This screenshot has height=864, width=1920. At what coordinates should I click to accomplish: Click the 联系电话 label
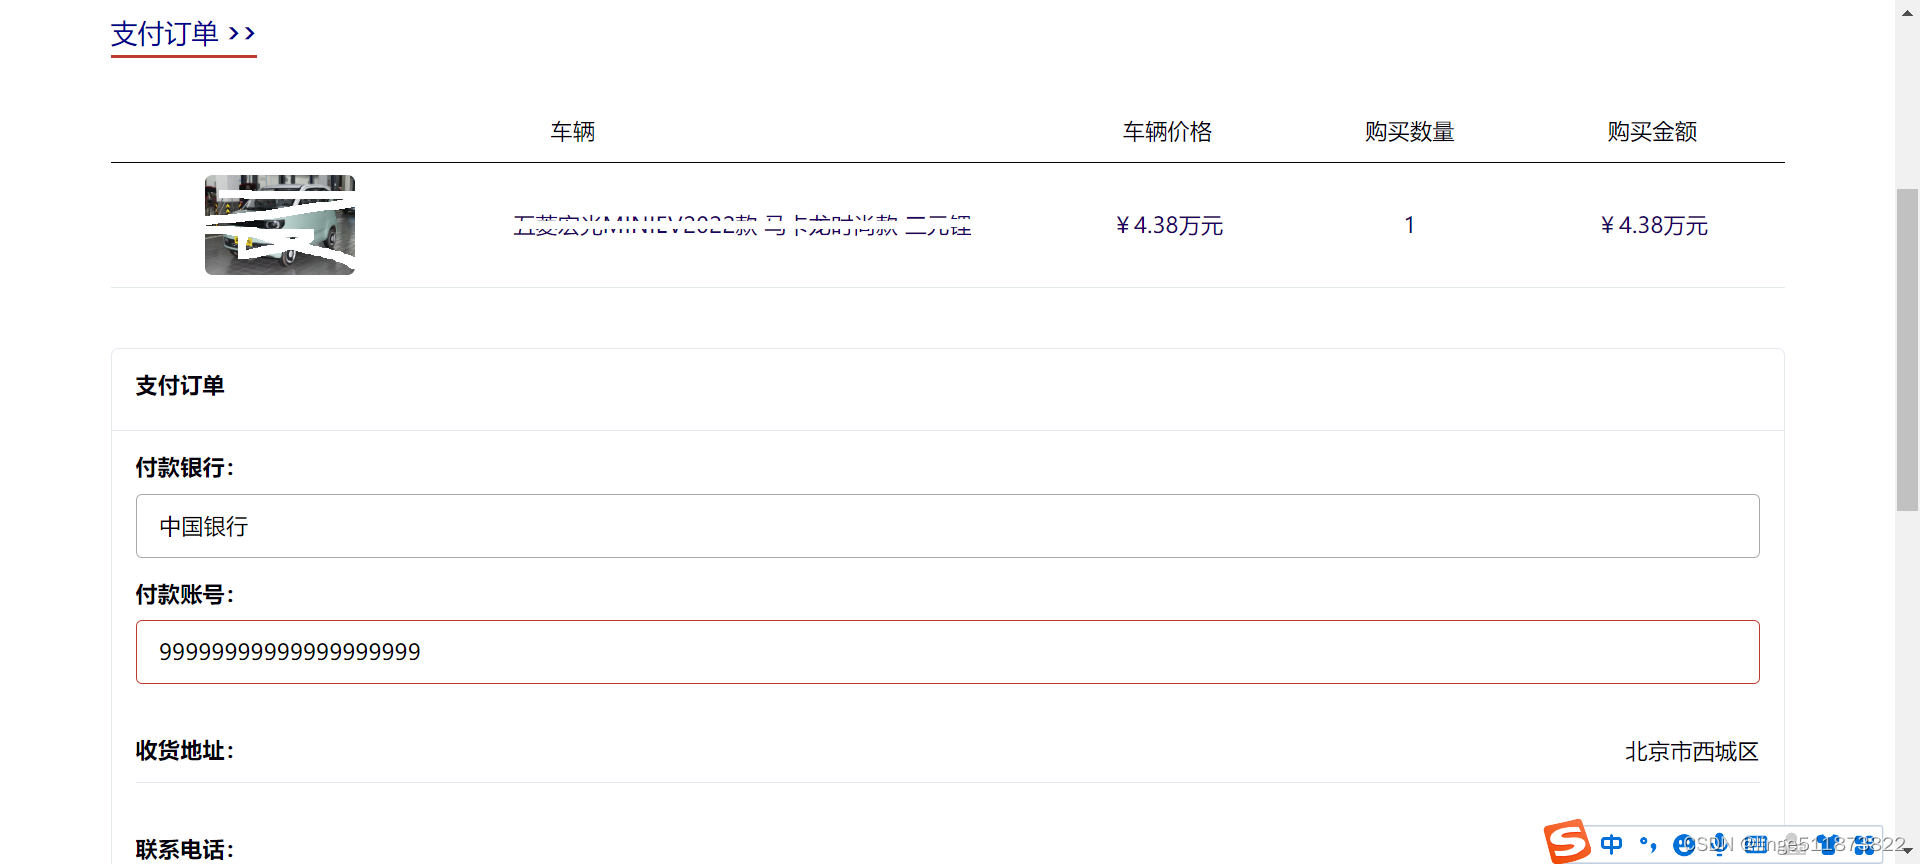[x=185, y=850]
